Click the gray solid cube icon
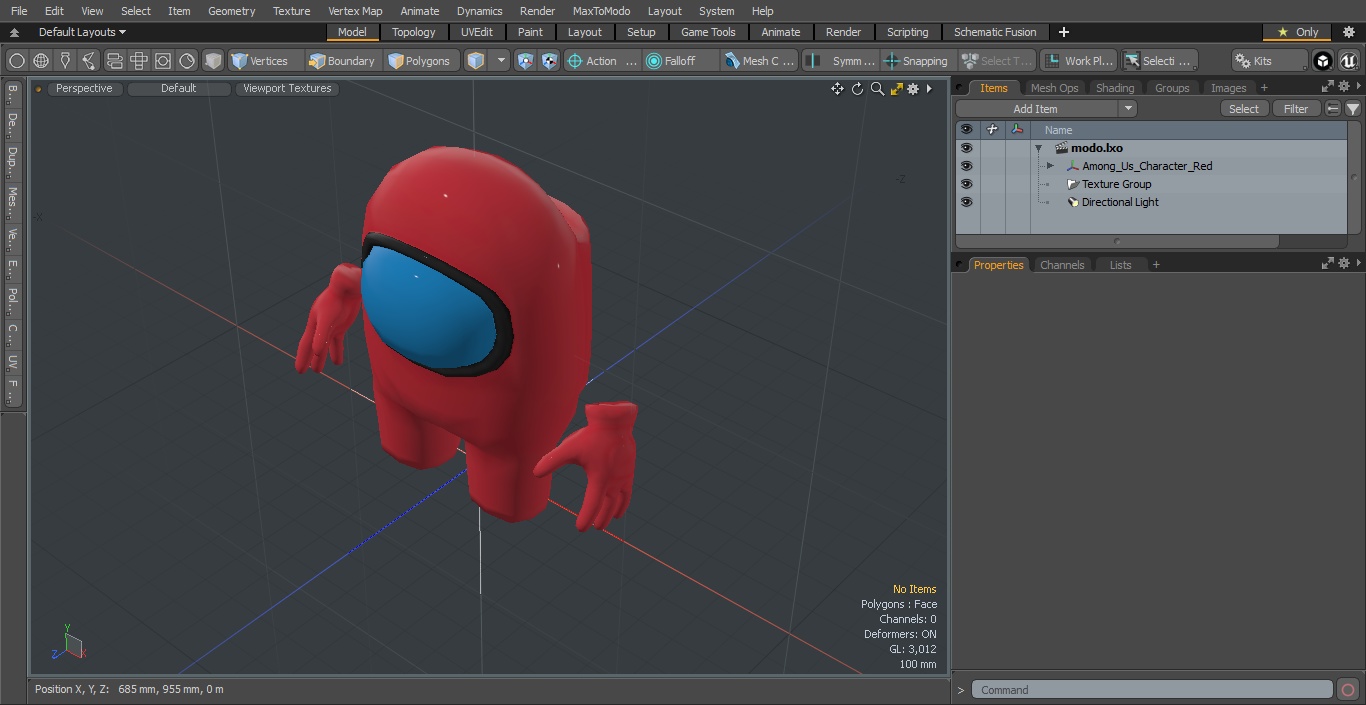Image resolution: width=1366 pixels, height=705 pixels. point(213,61)
